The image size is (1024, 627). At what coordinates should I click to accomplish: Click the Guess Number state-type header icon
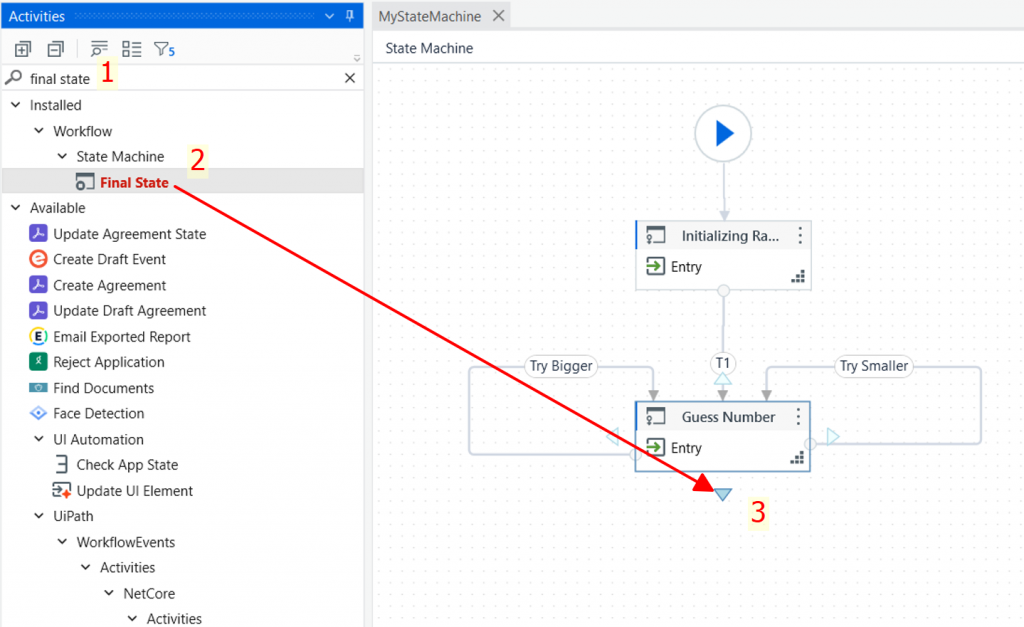655,417
